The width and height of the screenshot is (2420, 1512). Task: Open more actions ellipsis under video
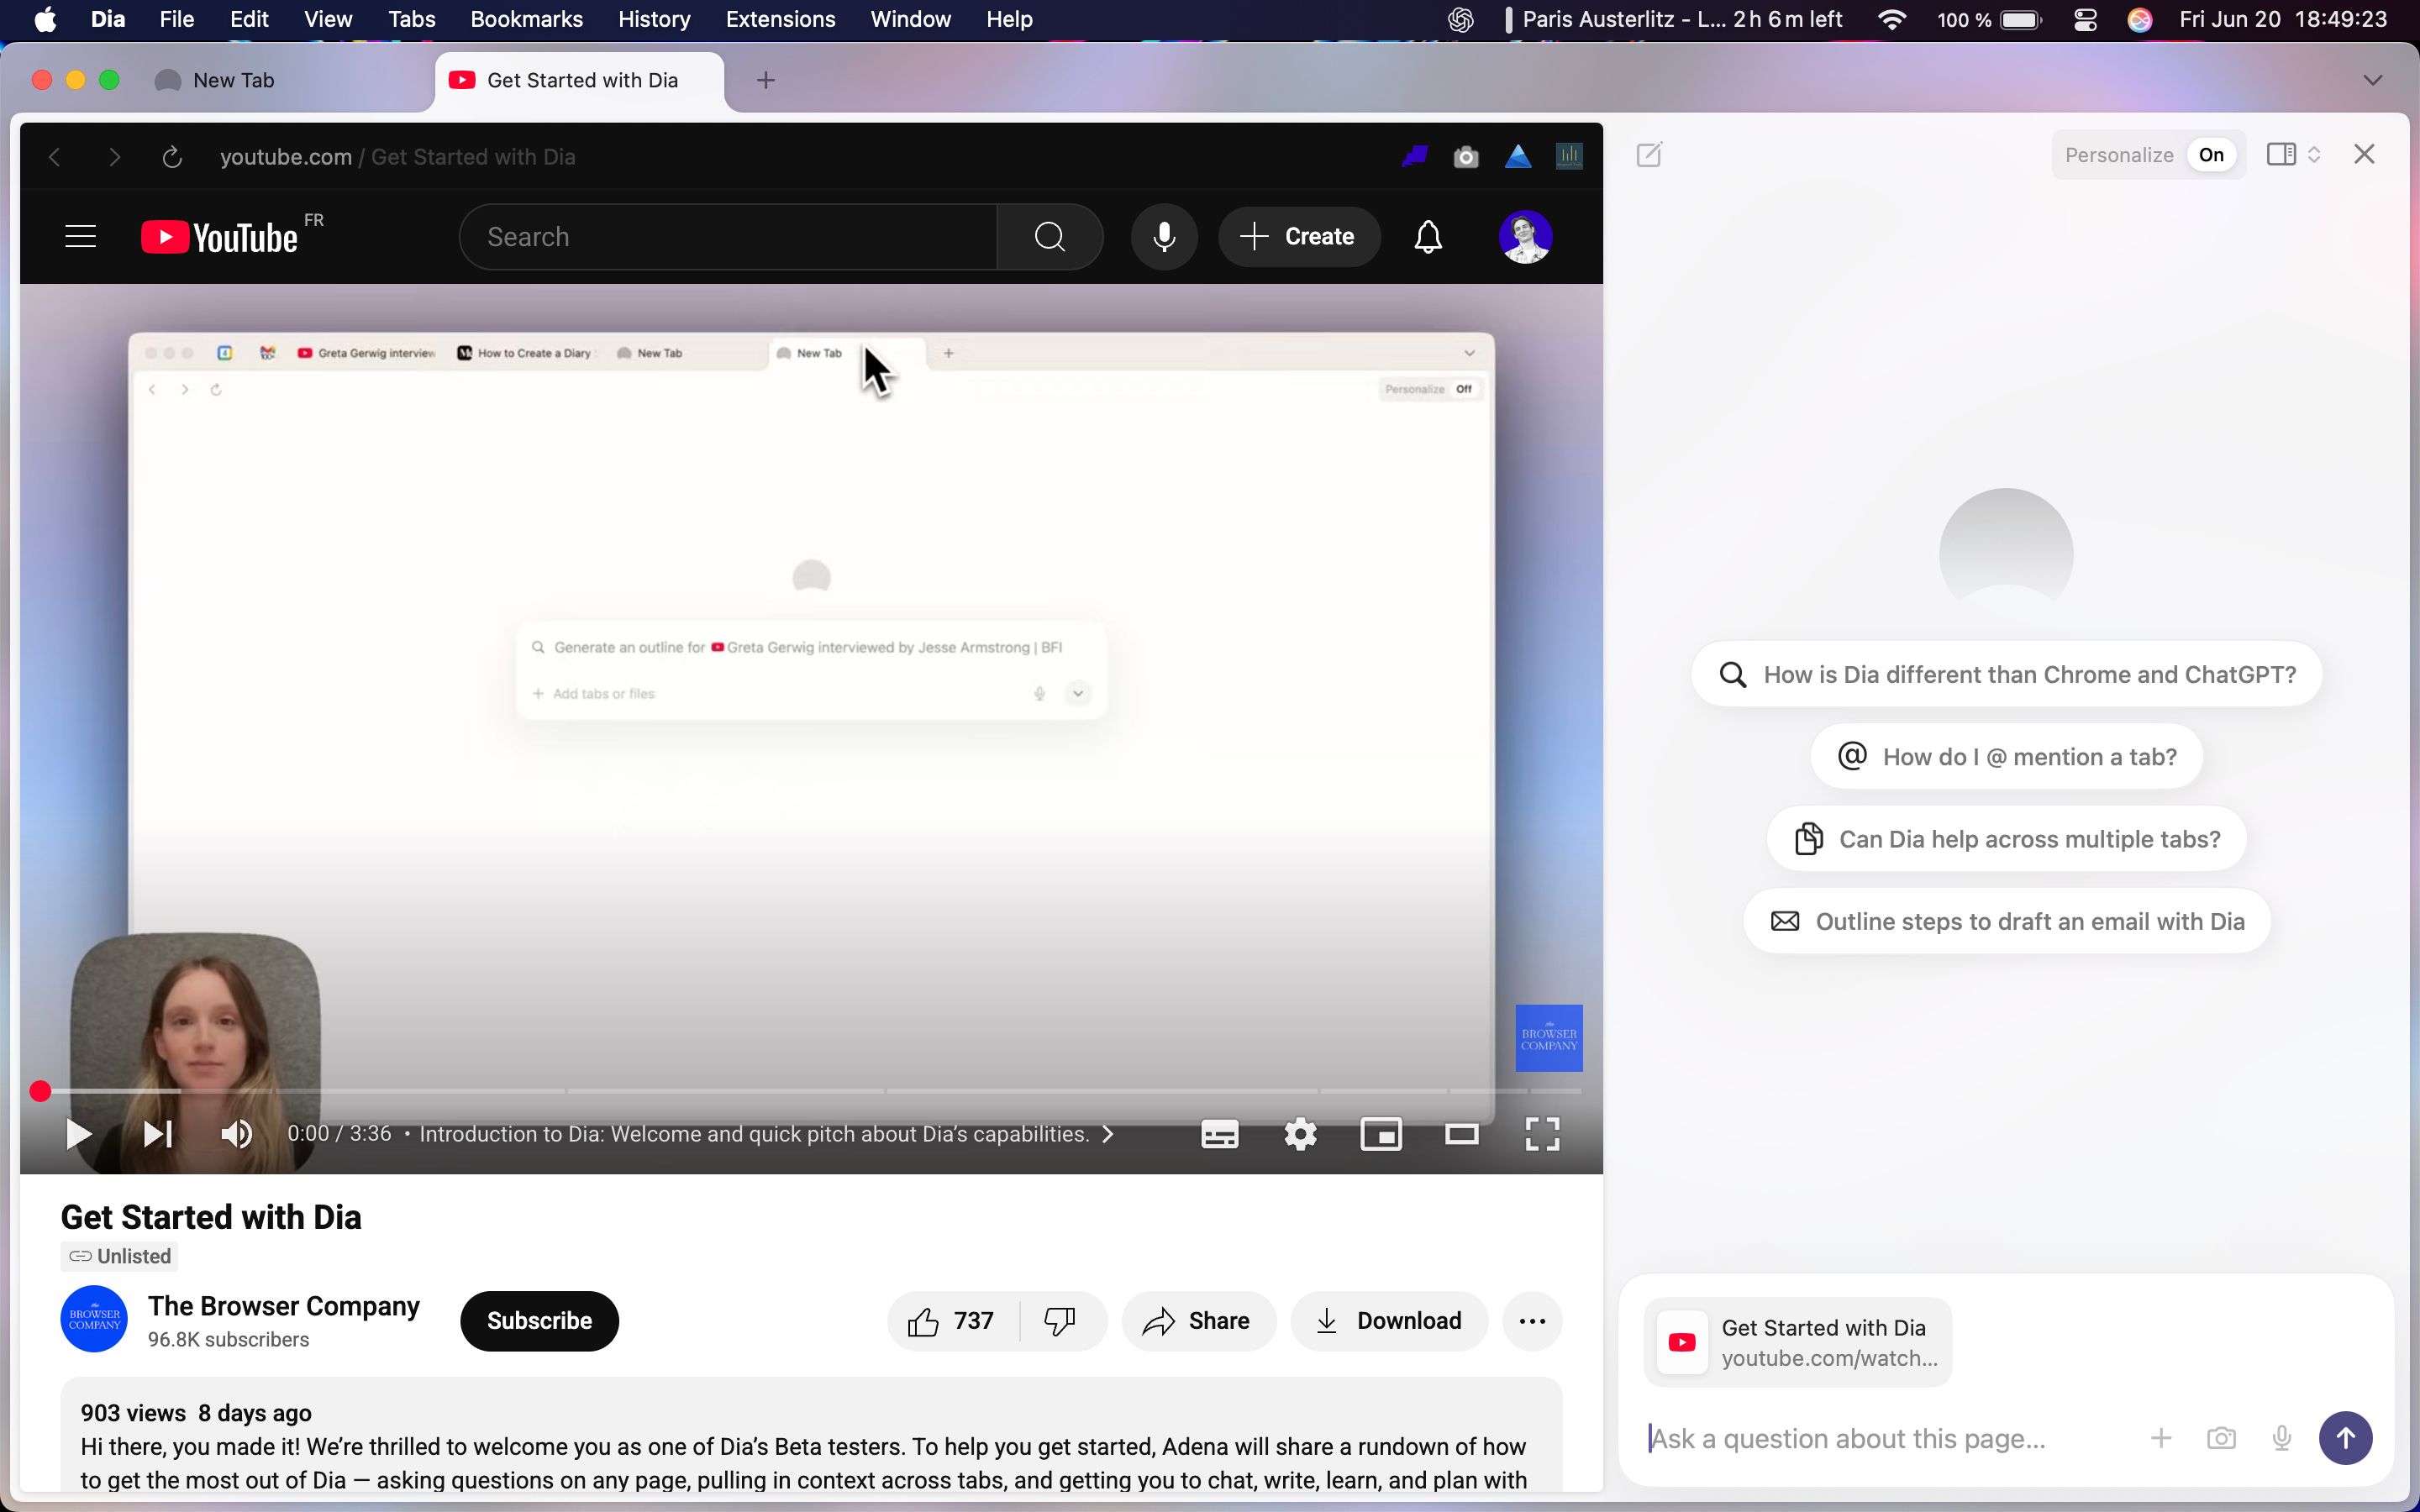pos(1532,1321)
